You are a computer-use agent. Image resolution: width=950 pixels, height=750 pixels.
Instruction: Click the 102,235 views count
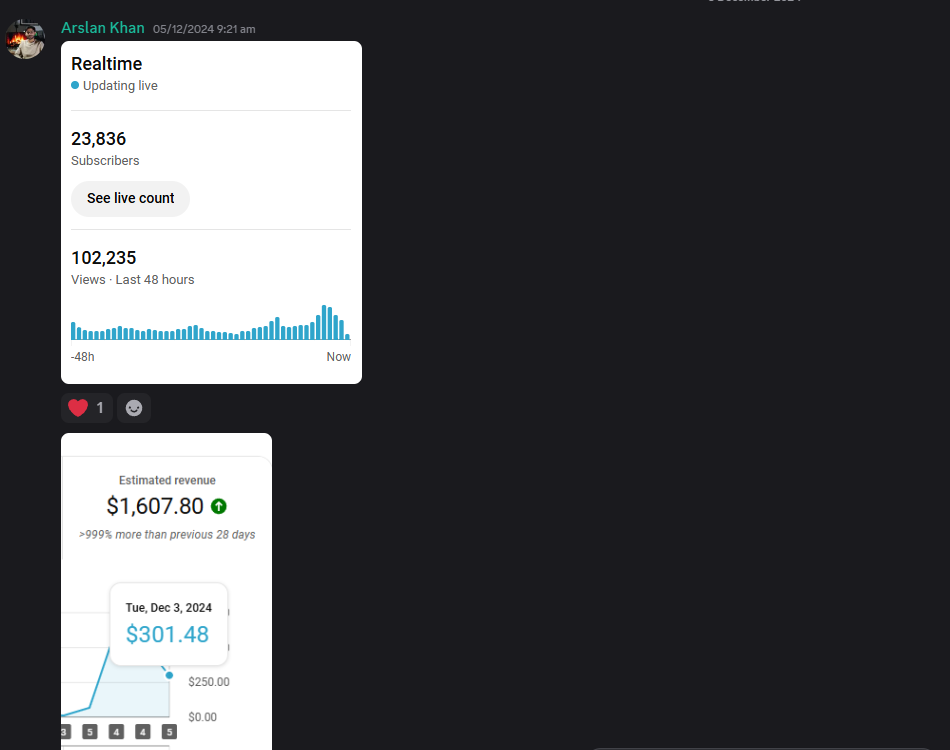(104, 257)
